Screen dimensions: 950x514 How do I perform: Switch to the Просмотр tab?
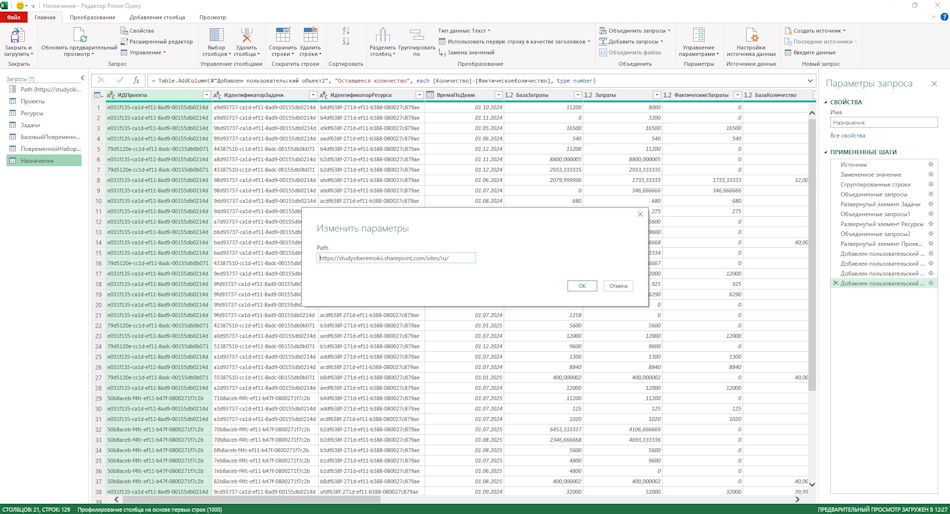click(x=213, y=17)
